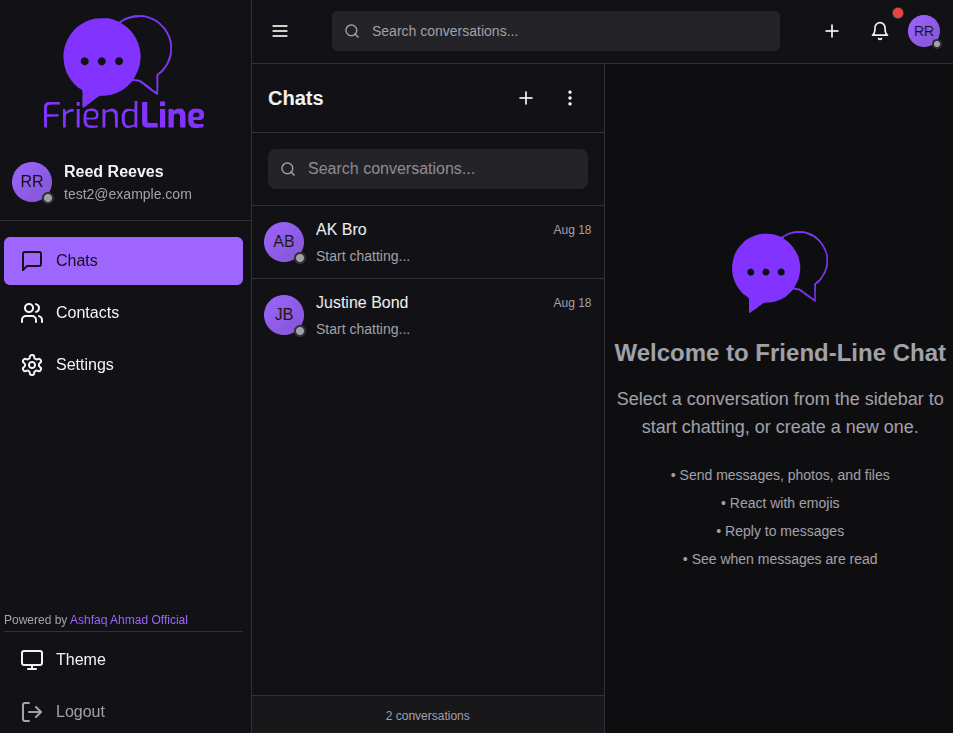This screenshot has width=953, height=733.
Task: Select the Justine Bond conversation
Action: tap(440, 315)
